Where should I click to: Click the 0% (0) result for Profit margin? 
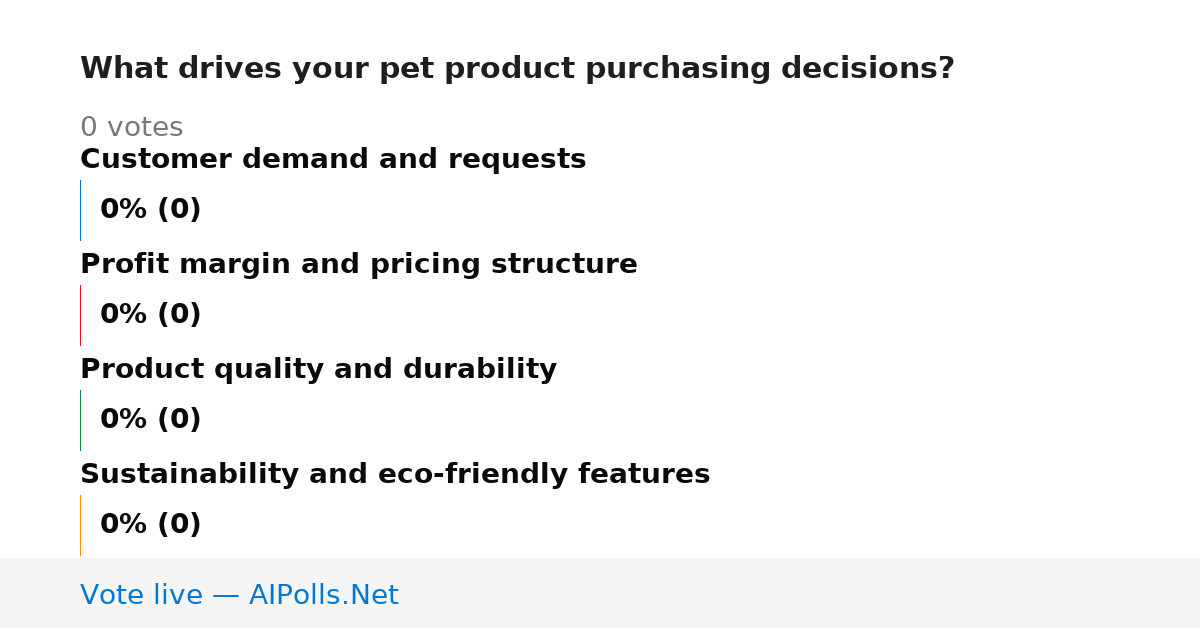150,315
